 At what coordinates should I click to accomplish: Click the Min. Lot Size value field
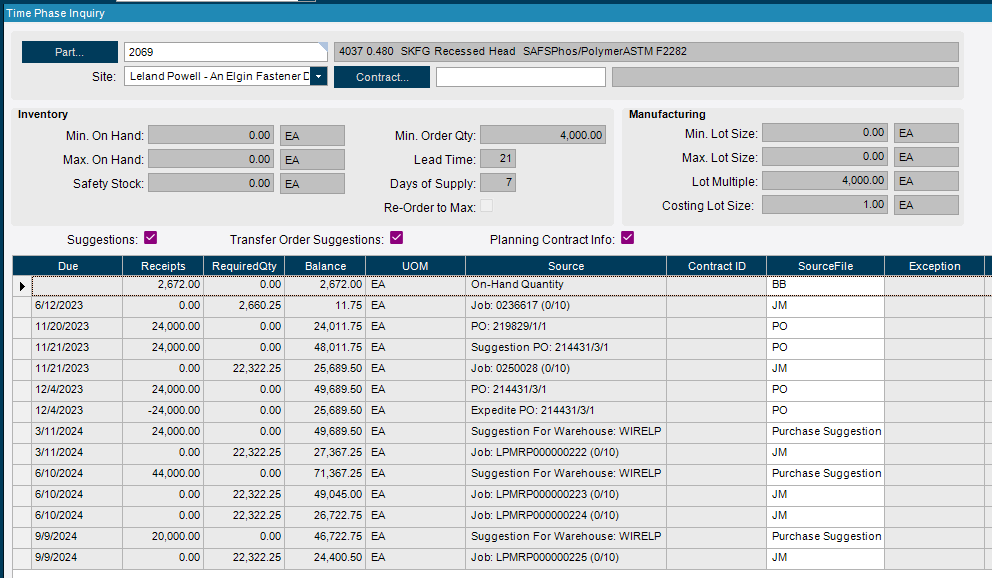click(x=825, y=133)
